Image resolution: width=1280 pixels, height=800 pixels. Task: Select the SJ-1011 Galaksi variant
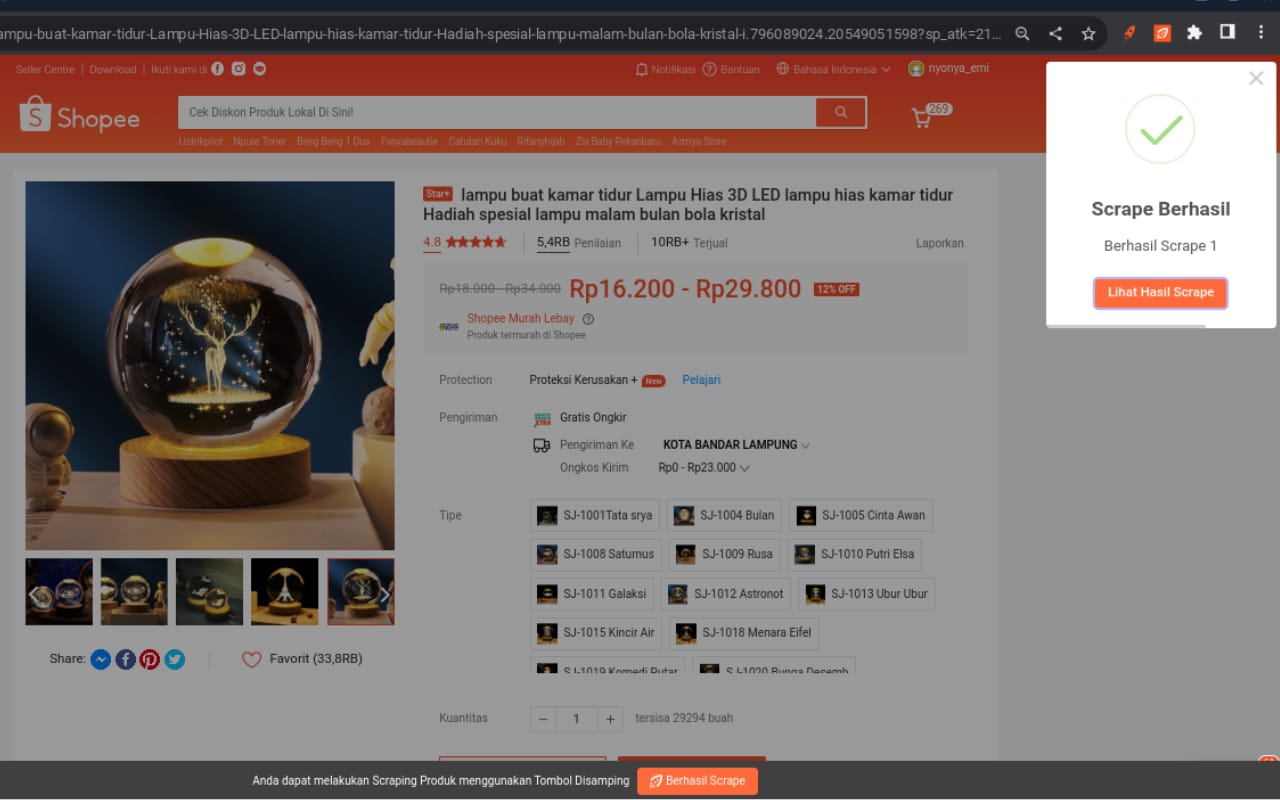point(593,593)
